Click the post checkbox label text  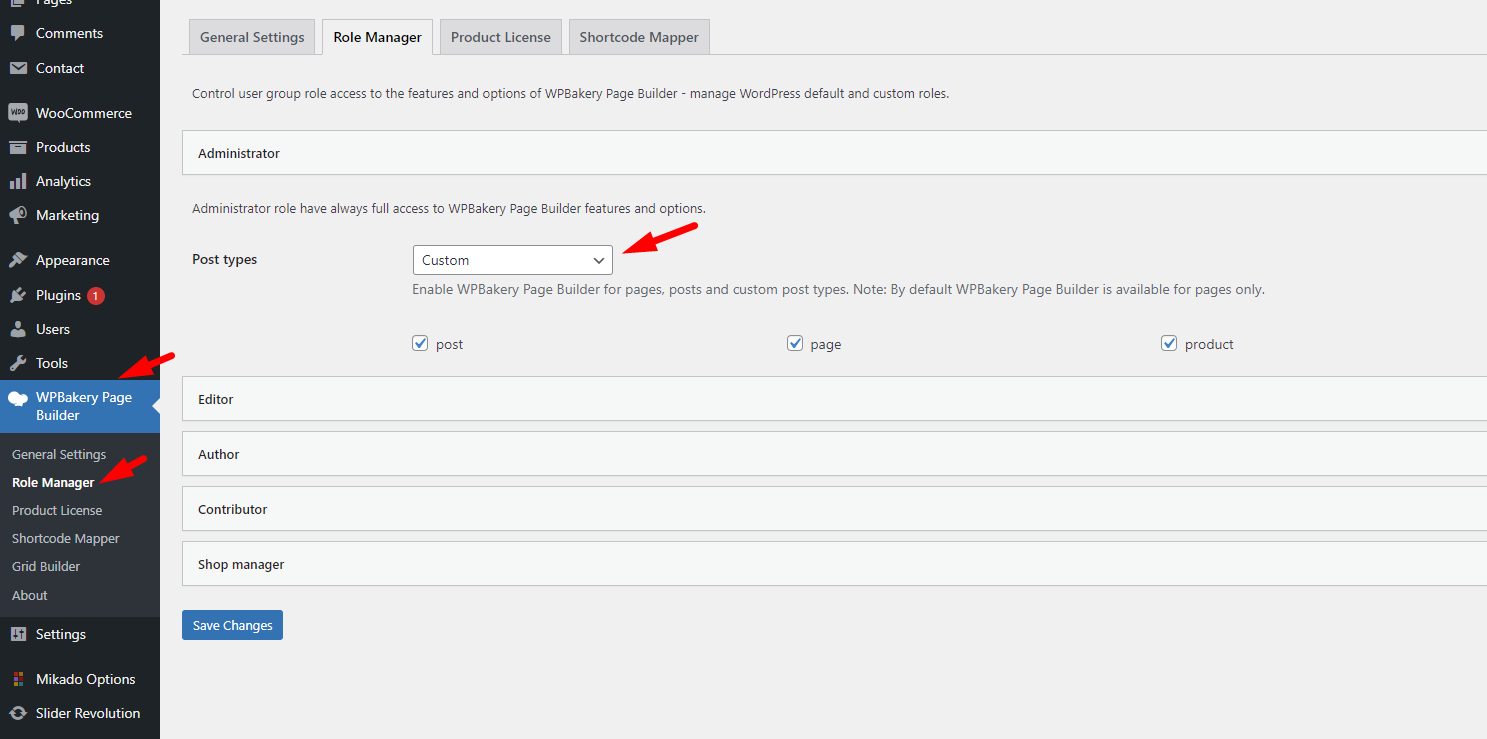click(x=450, y=344)
